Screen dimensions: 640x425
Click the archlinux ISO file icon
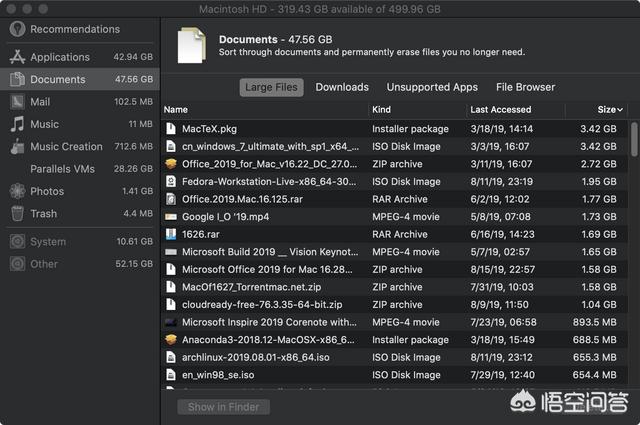point(171,357)
